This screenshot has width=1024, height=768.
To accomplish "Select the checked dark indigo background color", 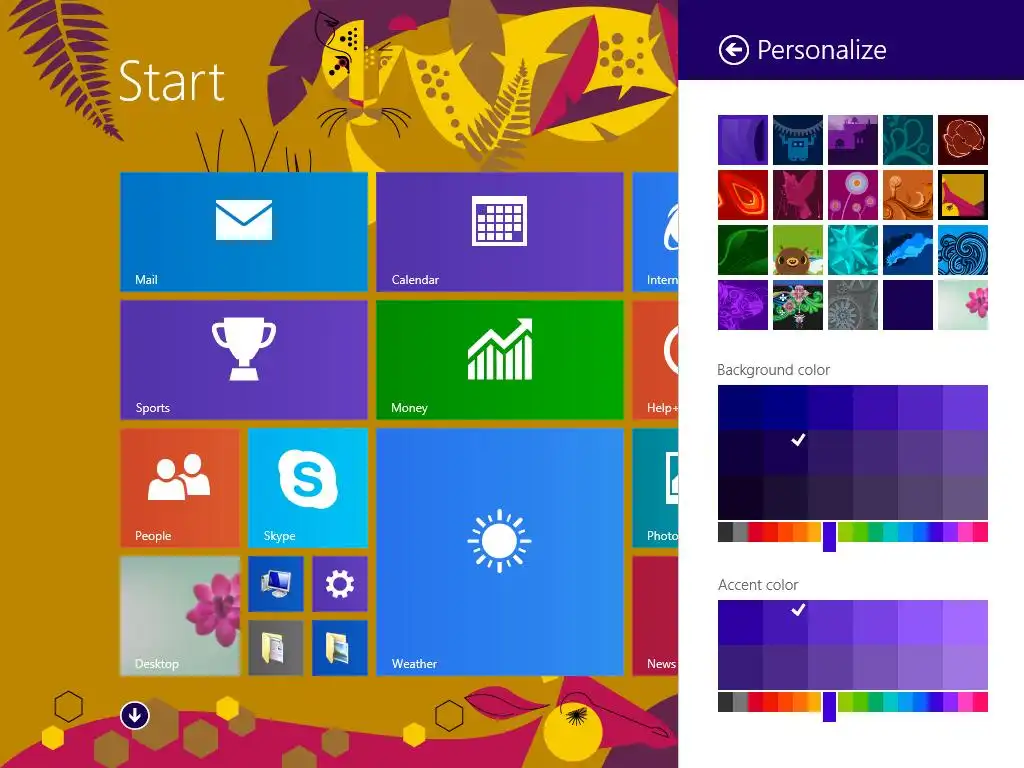I will coord(786,453).
